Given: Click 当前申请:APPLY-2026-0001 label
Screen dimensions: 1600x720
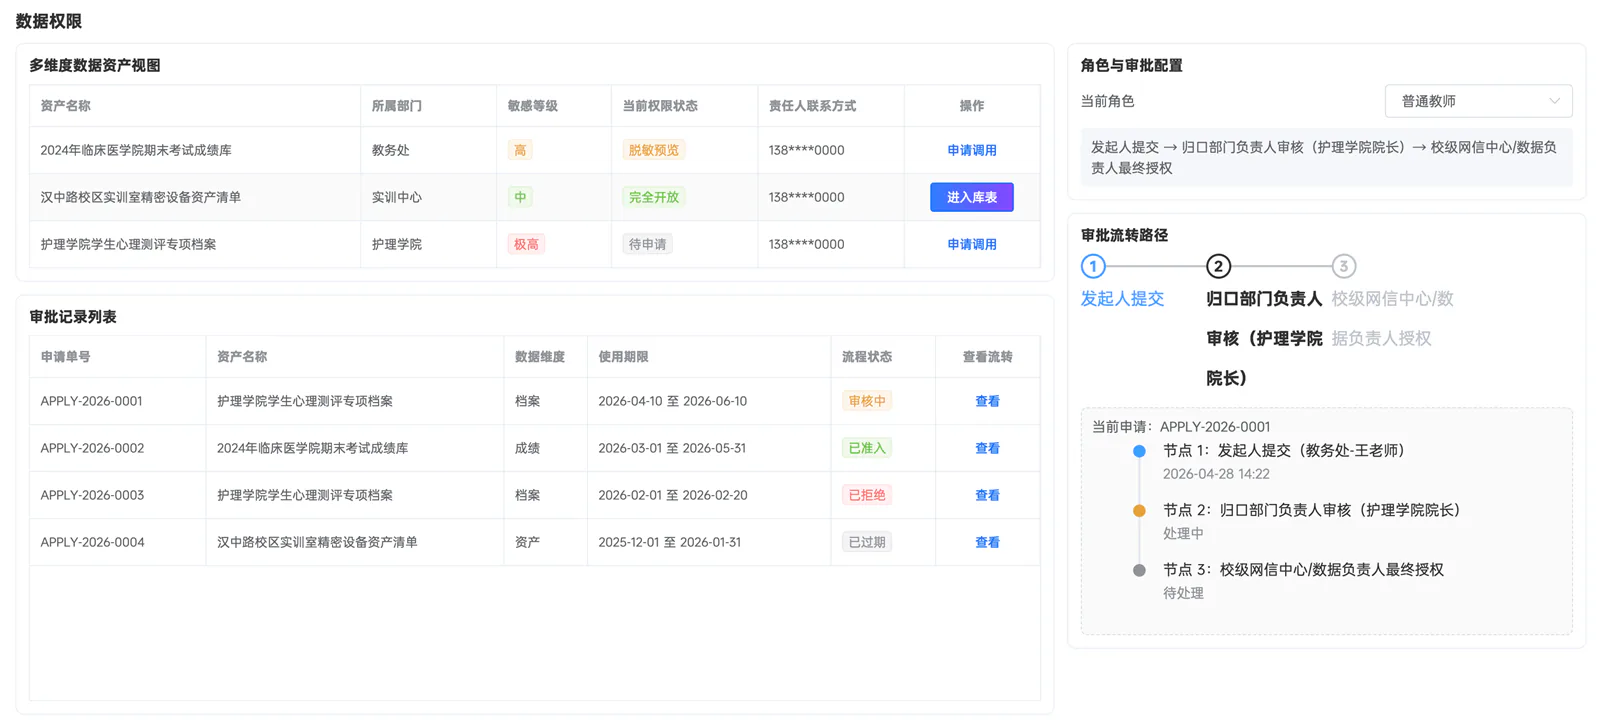Looking at the screenshot, I should [1181, 427].
